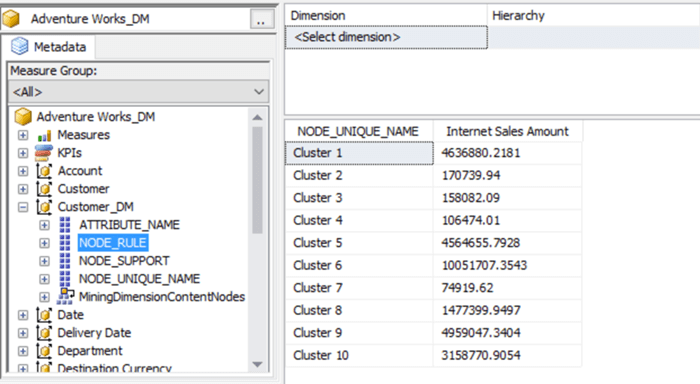This screenshot has width=700, height=384.
Task: Open the Measure Group dropdown
Action: coord(138,92)
